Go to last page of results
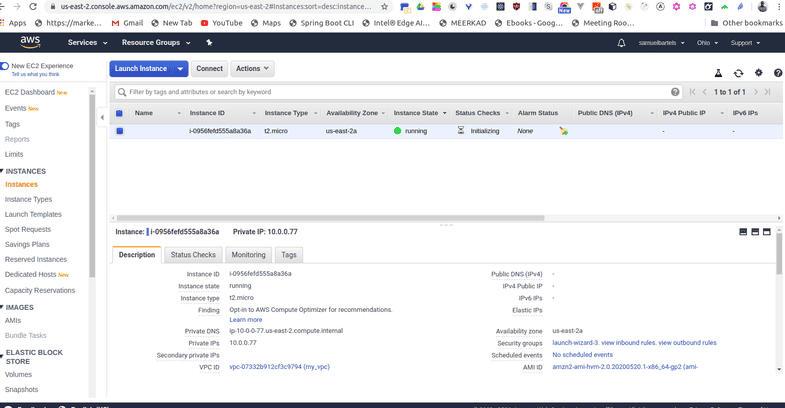Viewport: 785px width, 408px height. (767, 92)
